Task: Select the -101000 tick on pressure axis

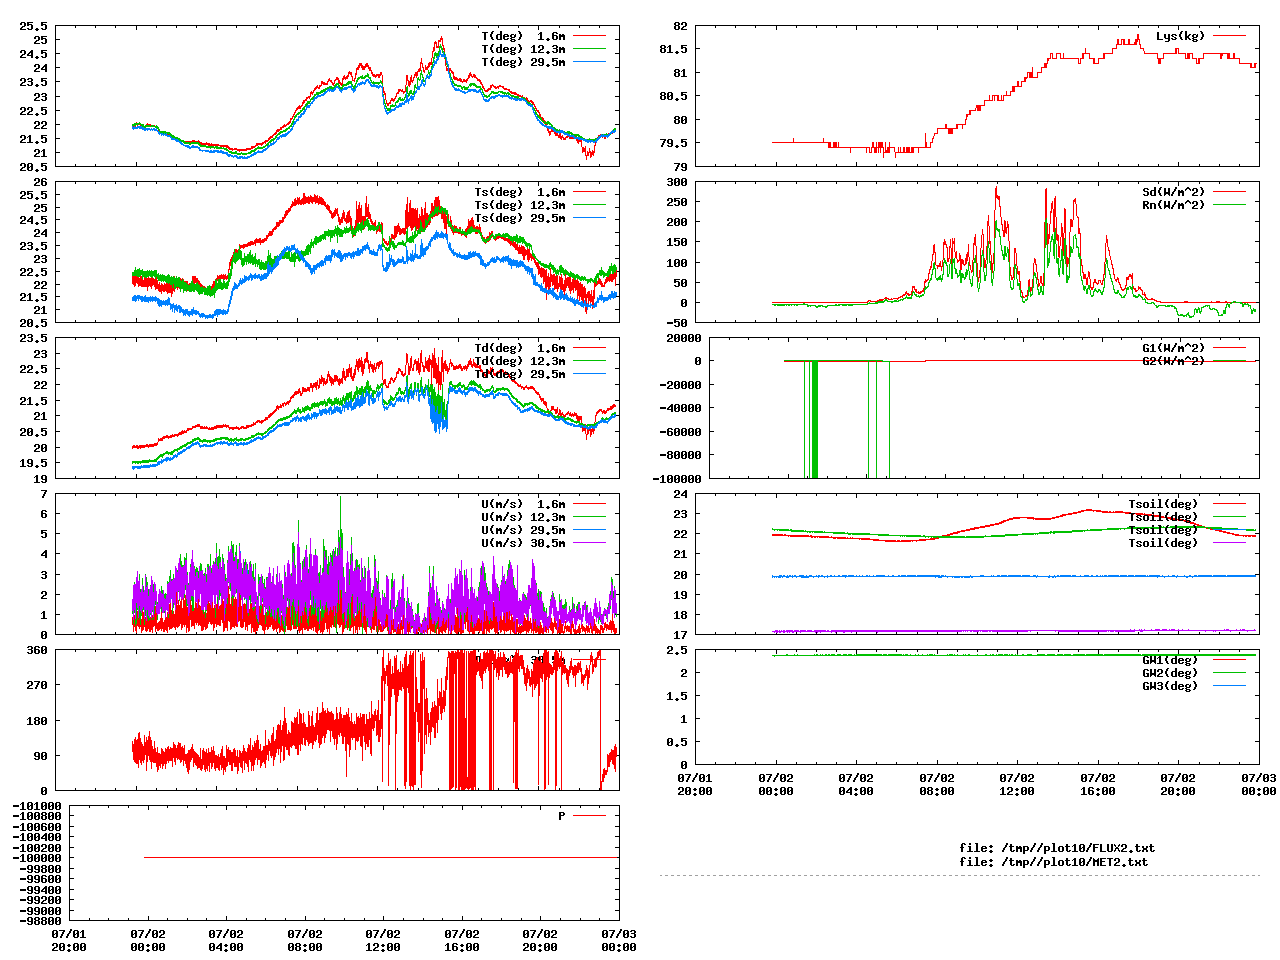Action: (x=37, y=806)
